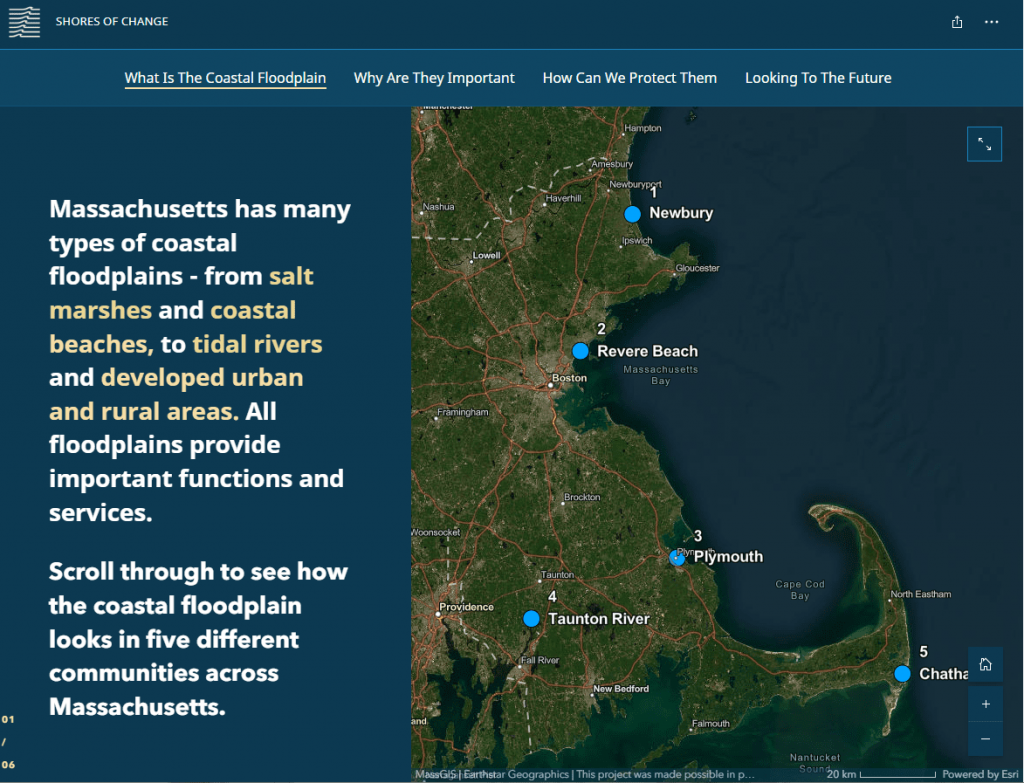The height and width of the screenshot is (783, 1024).
Task: Jump to Looking To The Future tab
Action: click(x=818, y=78)
